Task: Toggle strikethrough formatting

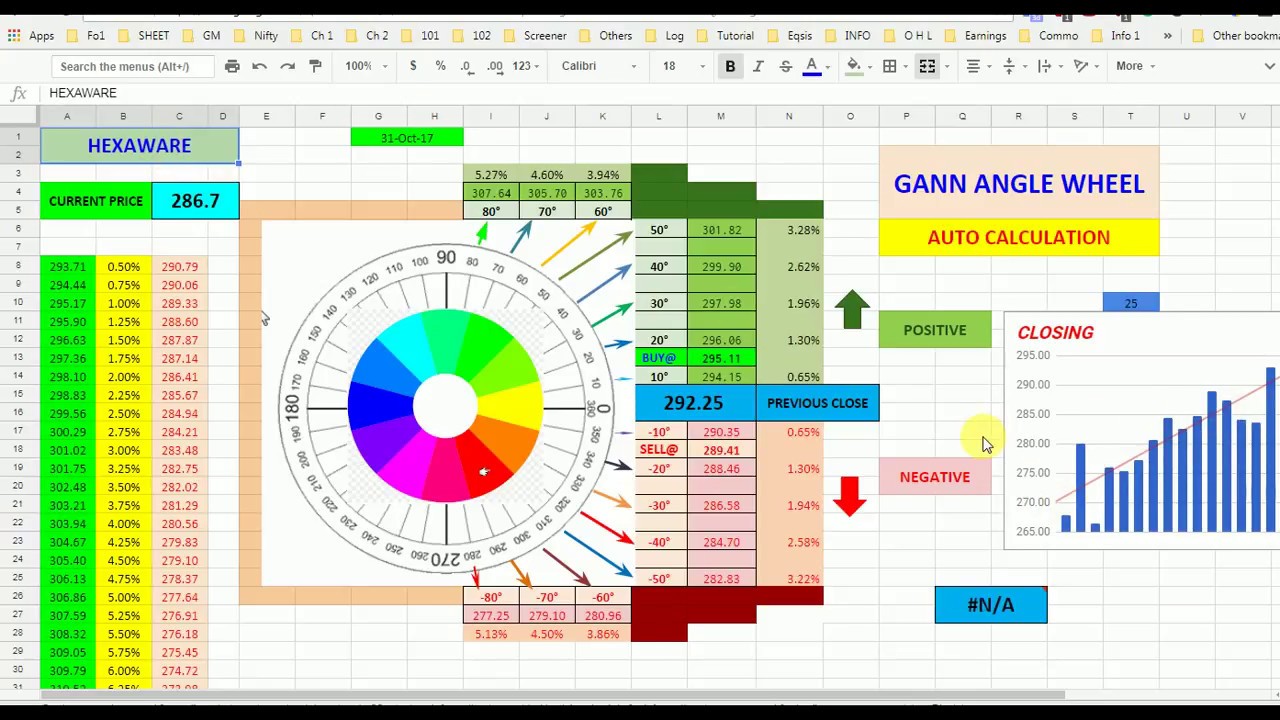Action: pyautogui.click(x=785, y=66)
